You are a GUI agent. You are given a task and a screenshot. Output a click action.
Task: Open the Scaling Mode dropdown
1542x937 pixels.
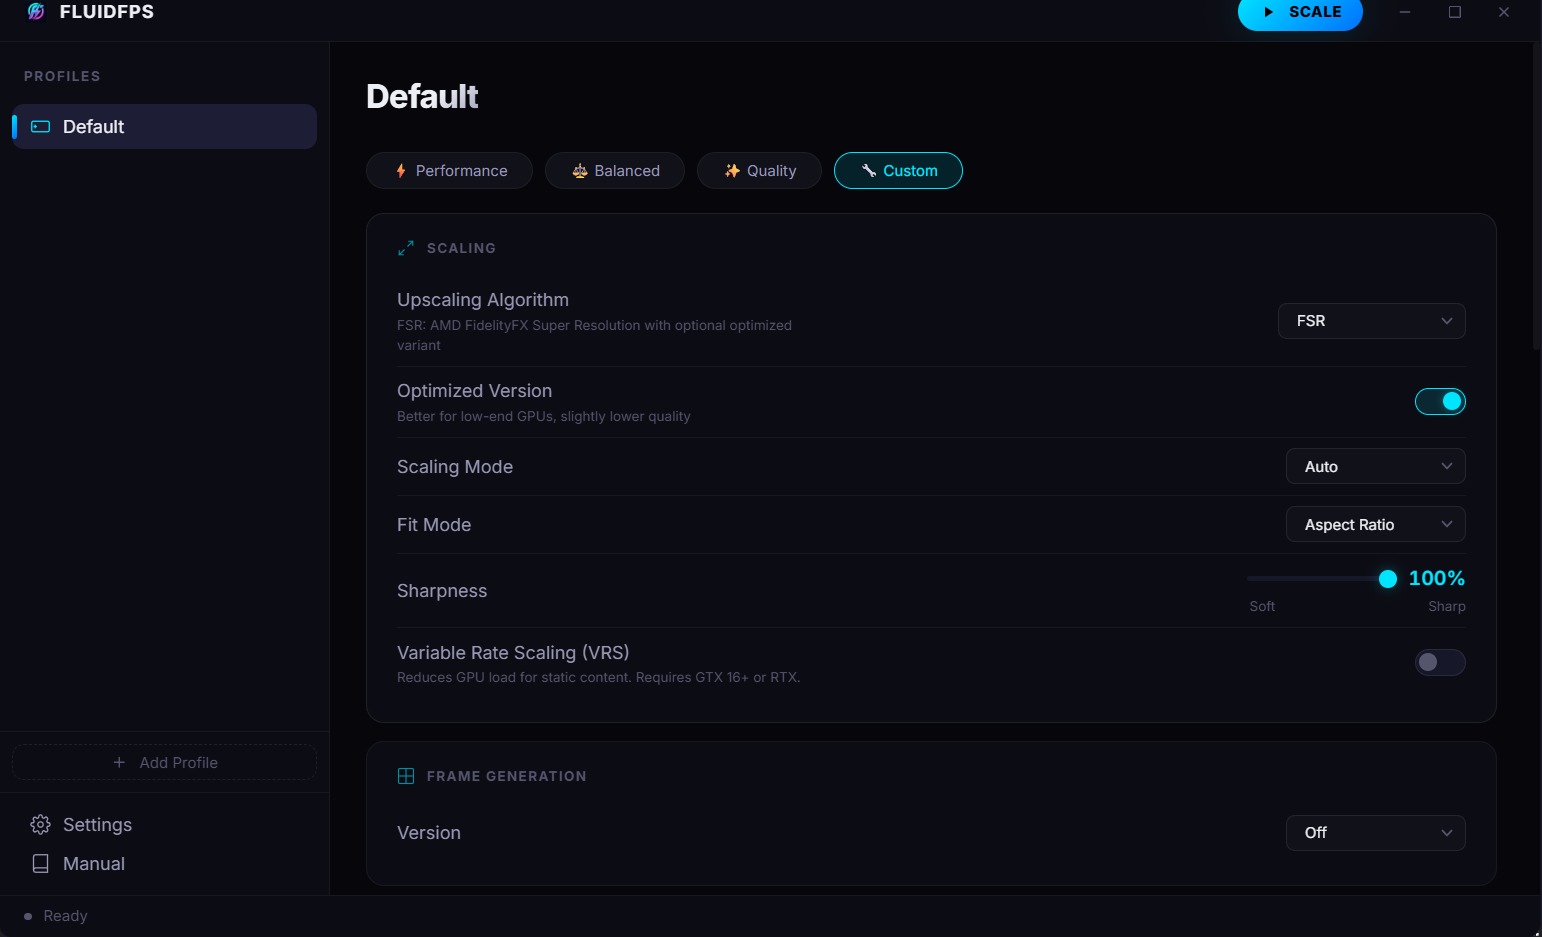click(1375, 466)
